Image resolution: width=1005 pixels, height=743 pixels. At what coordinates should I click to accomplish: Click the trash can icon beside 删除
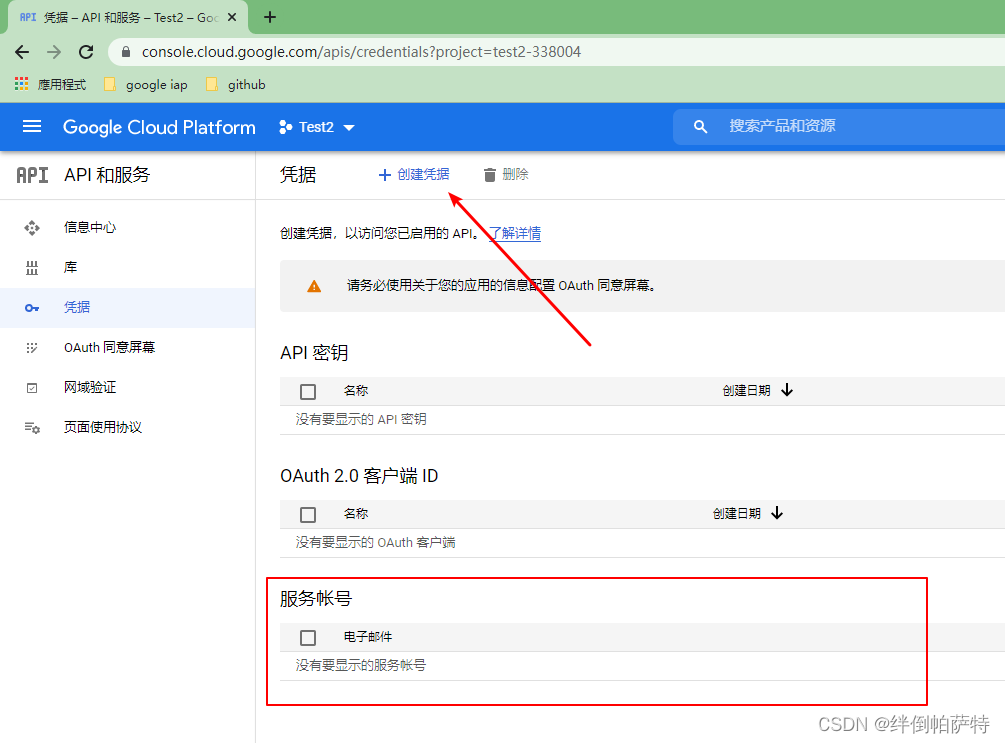[x=490, y=175]
